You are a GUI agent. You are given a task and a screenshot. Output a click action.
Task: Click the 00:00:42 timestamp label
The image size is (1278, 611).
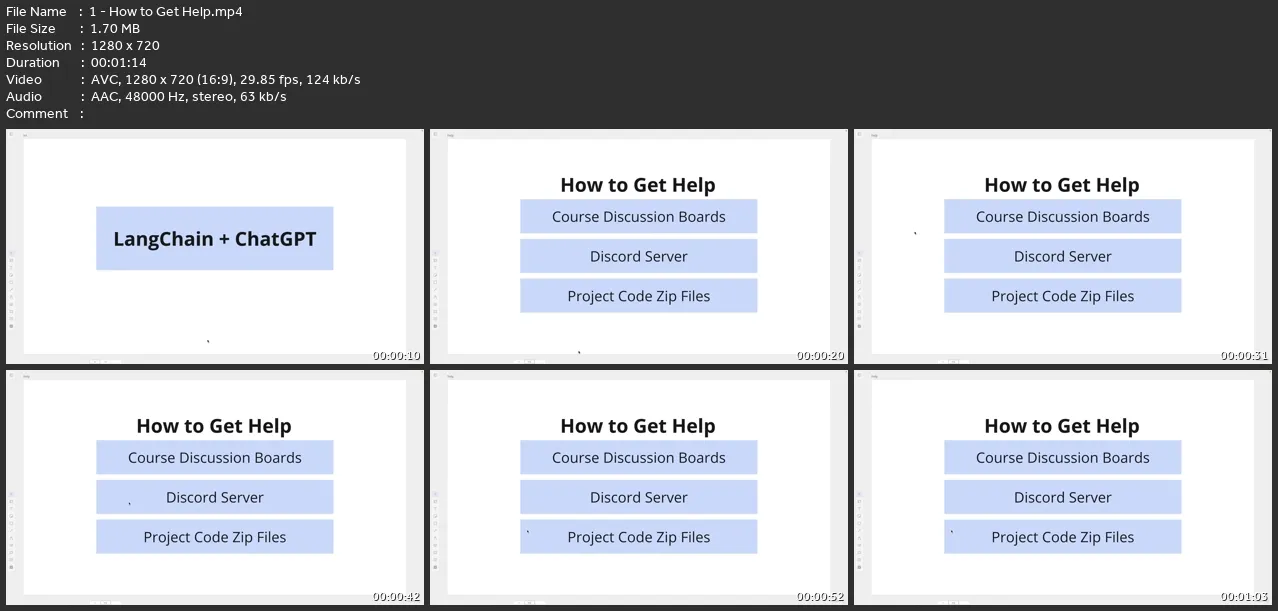[397, 597]
